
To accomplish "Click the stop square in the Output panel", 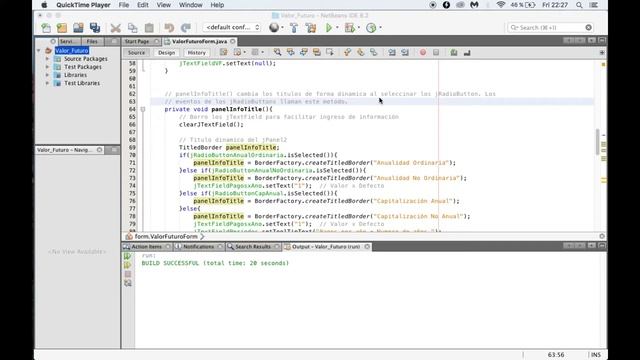I will click(x=128, y=274).
